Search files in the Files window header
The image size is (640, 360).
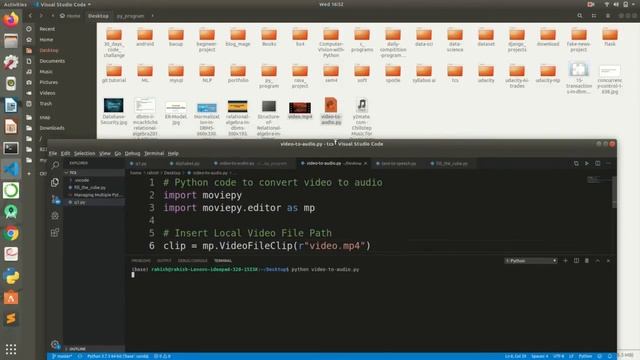point(580,16)
